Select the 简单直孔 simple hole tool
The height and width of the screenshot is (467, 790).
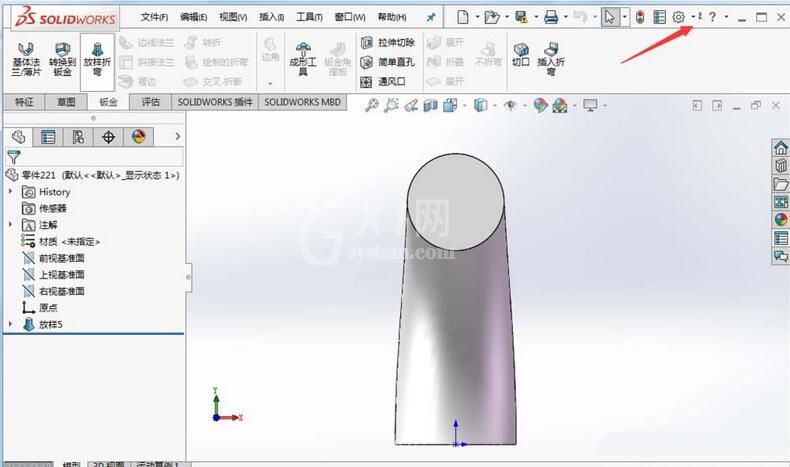tap(388, 62)
